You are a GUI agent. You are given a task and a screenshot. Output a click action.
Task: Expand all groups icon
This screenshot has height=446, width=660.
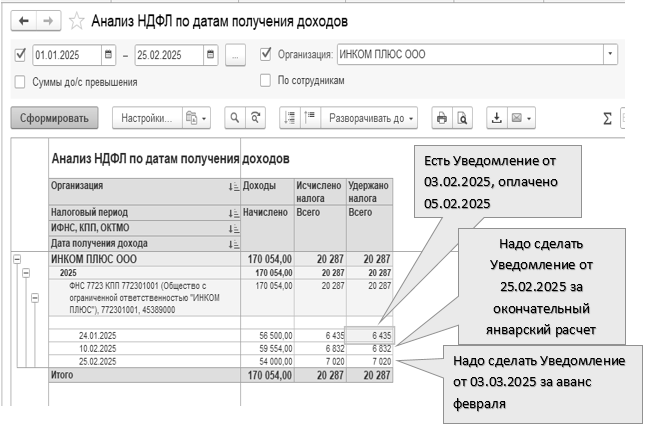click(x=310, y=118)
